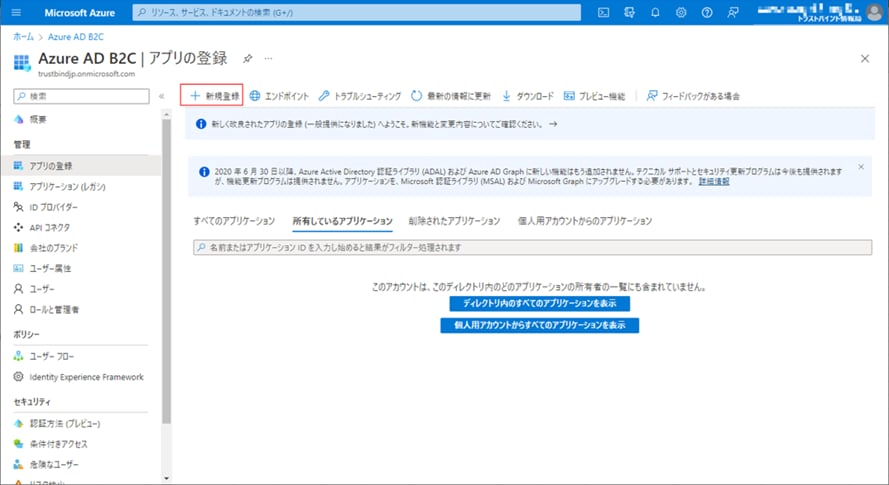Open the feedback icon in the top bar
The image size is (889, 485).
[733, 12]
